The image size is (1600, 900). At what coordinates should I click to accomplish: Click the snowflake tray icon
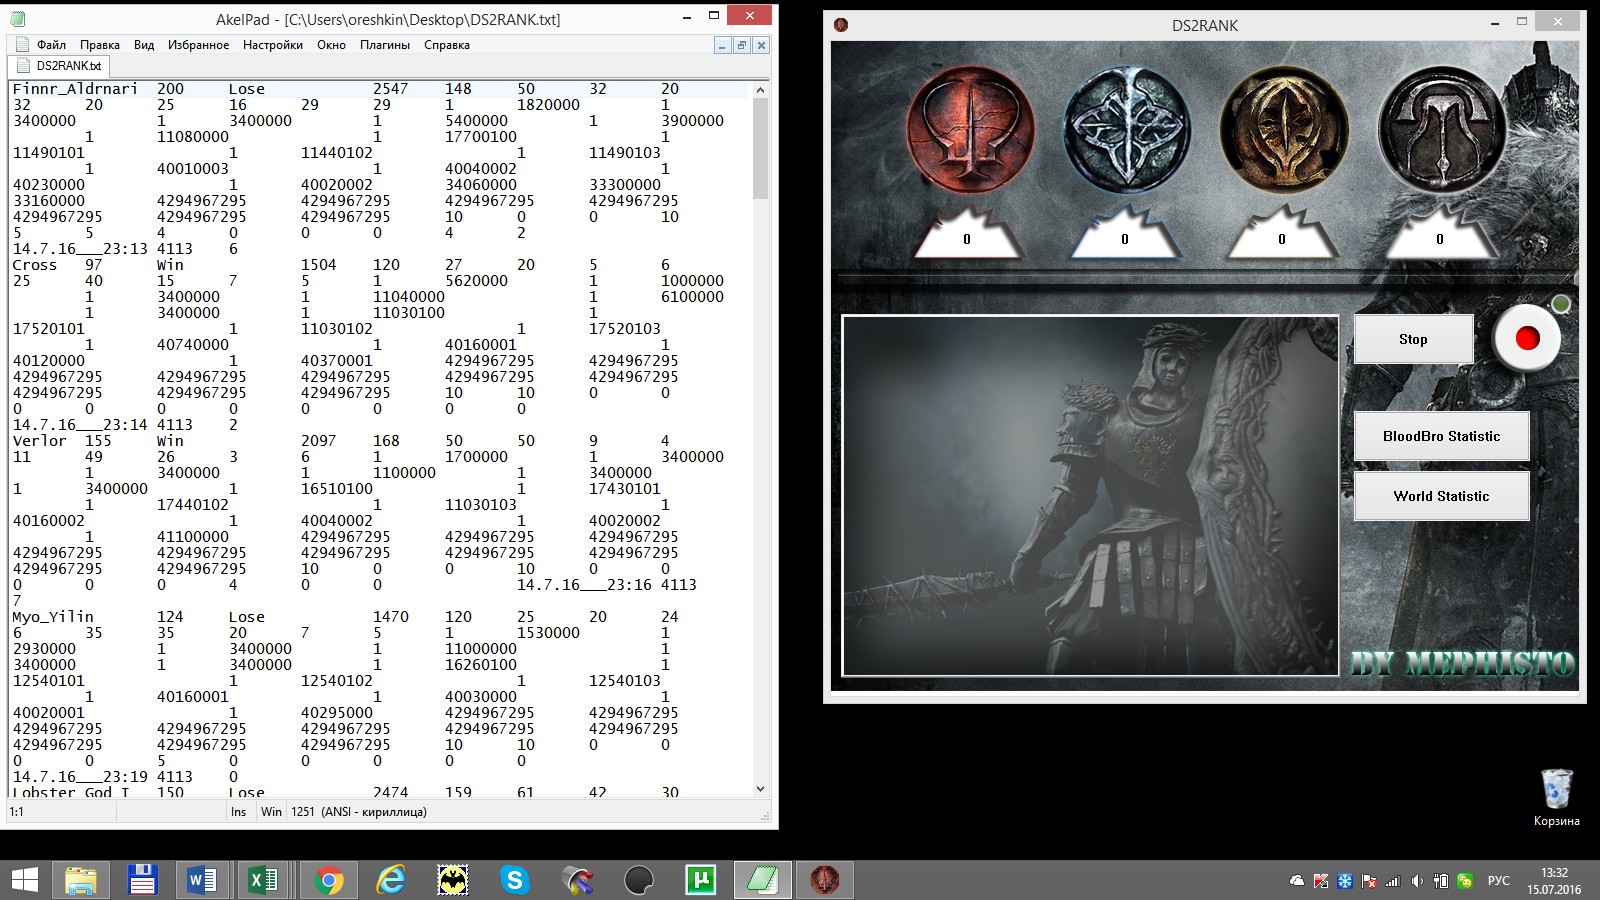pyautogui.click(x=1345, y=881)
